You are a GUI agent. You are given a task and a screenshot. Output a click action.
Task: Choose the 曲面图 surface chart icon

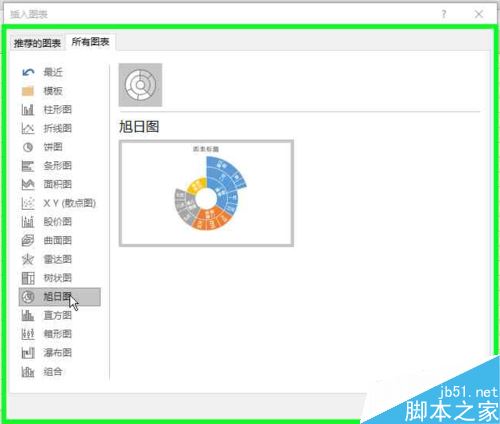point(28,240)
